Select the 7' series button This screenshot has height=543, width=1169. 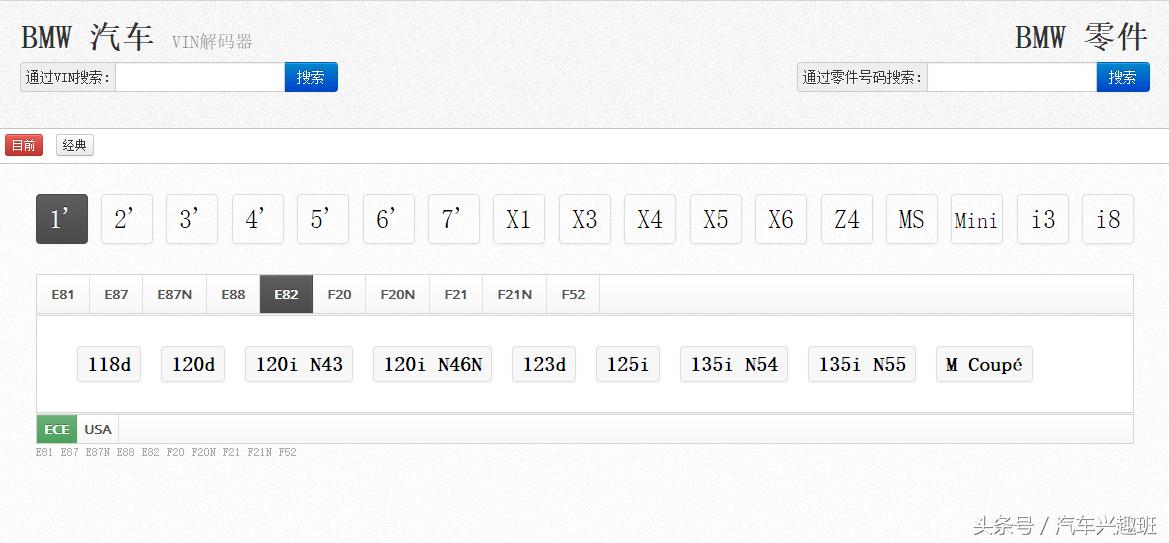pyautogui.click(x=453, y=219)
